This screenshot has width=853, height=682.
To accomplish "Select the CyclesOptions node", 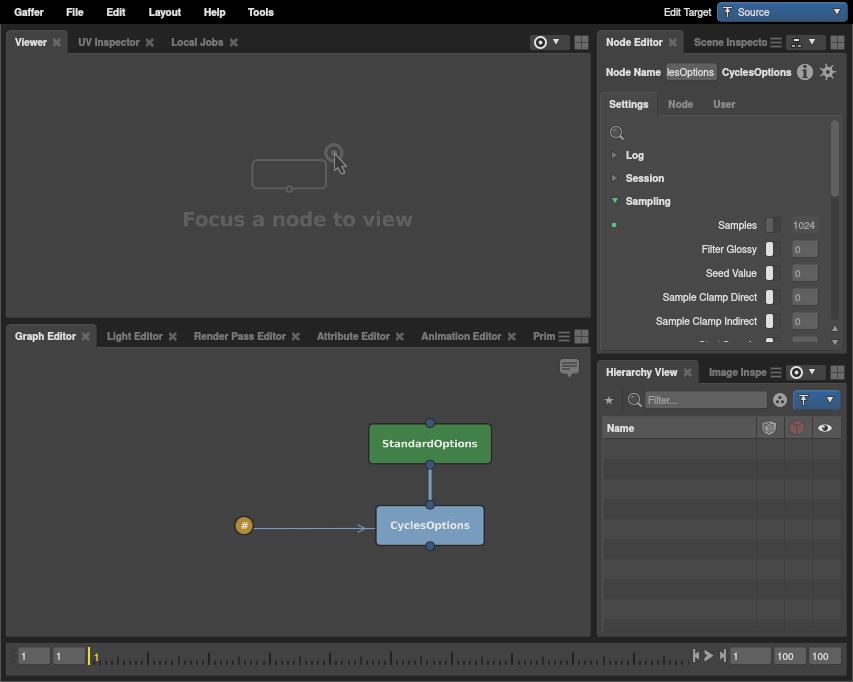I will 429,525.
